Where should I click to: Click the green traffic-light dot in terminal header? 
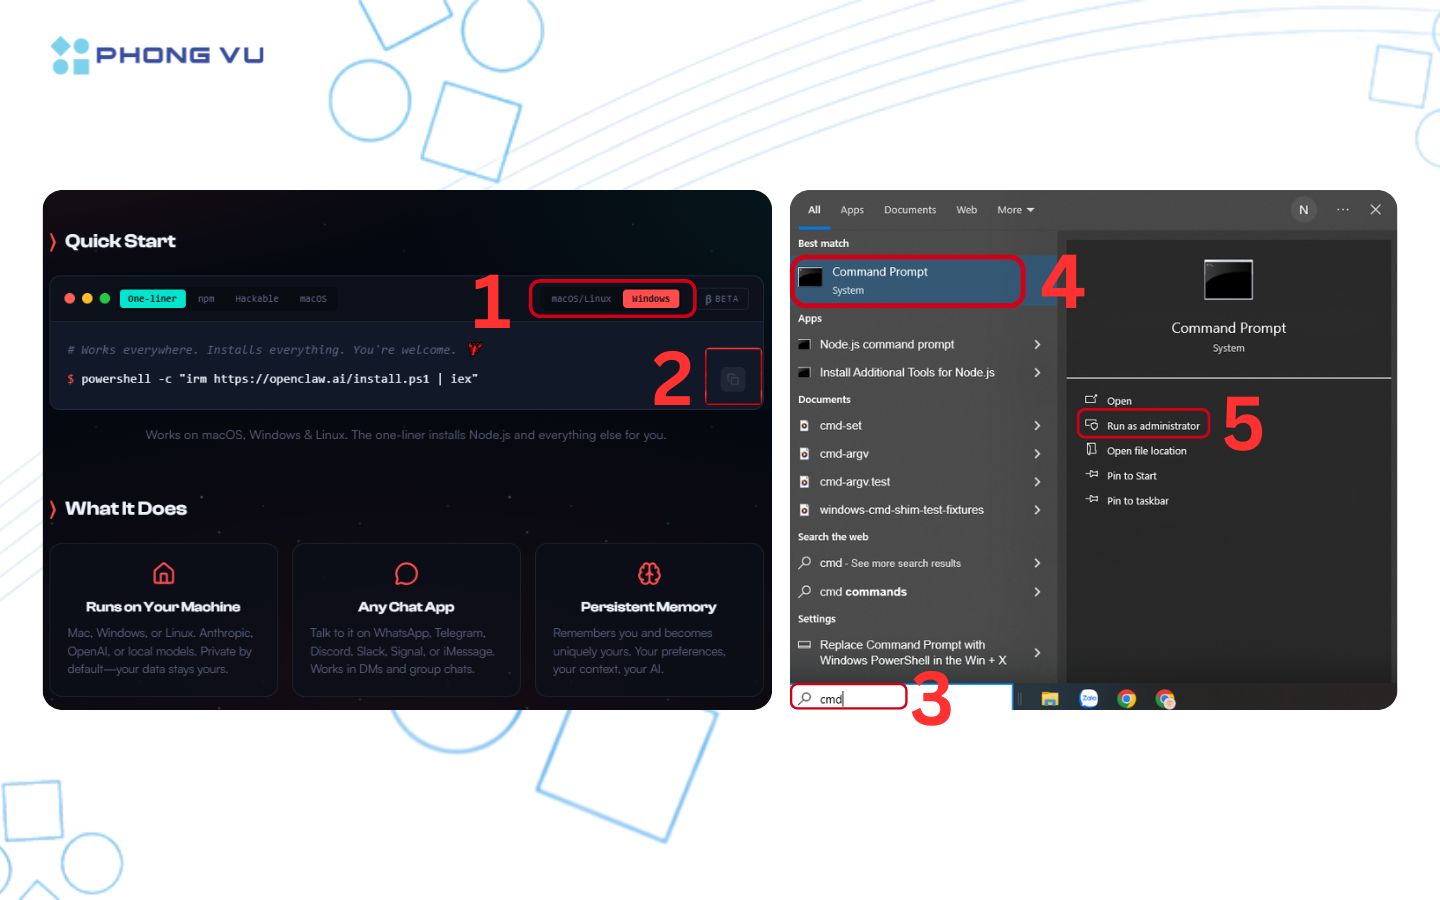[104, 298]
